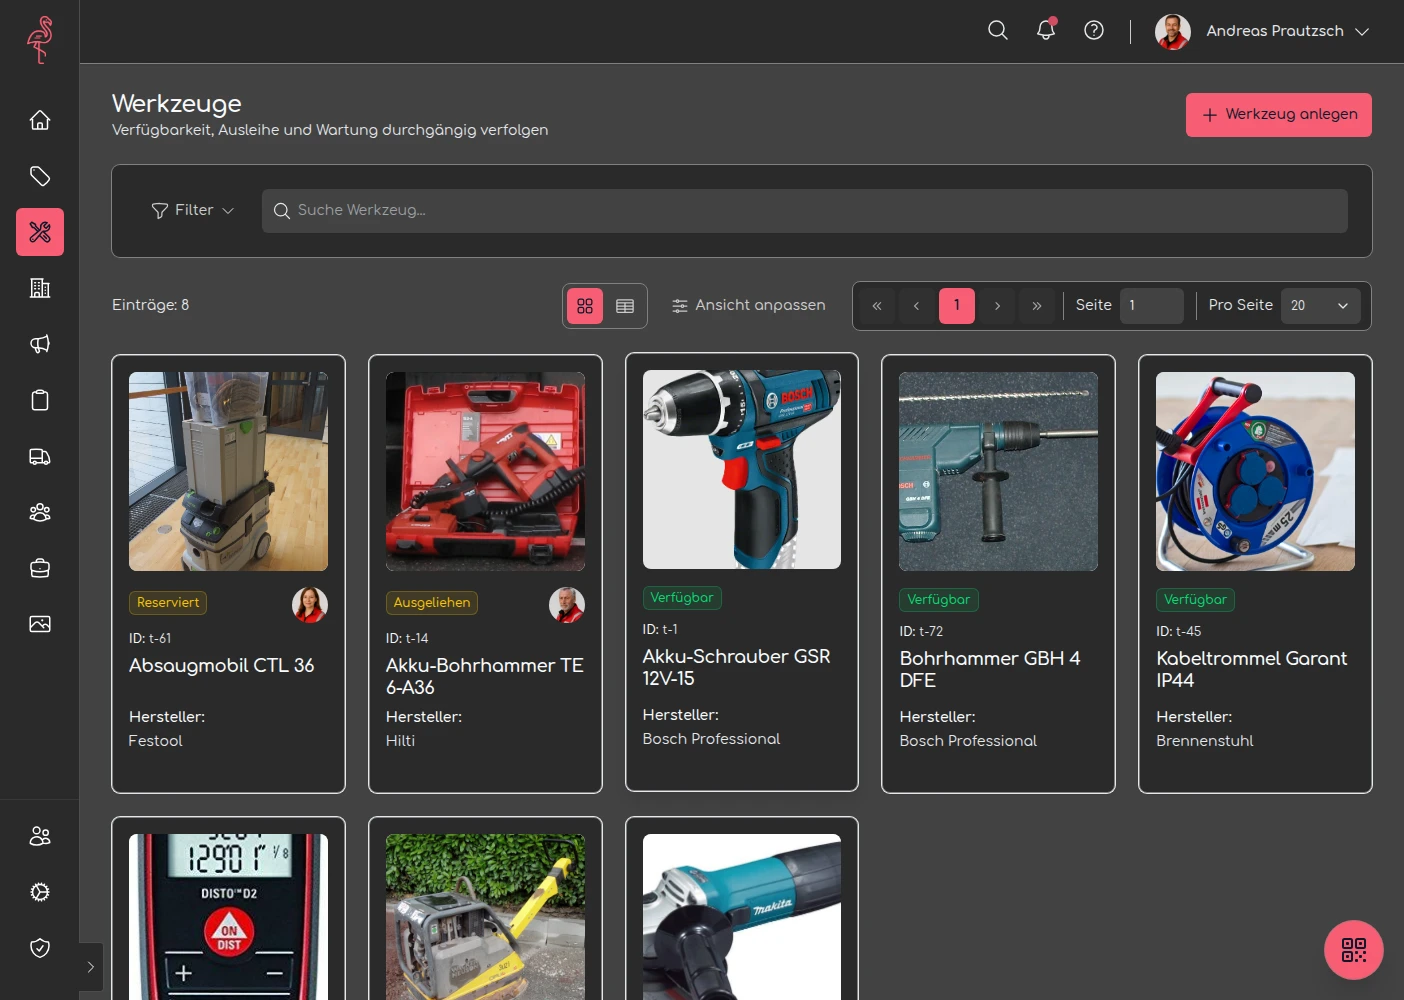Expand the sidebar with the arrow
Image resolution: width=1404 pixels, height=1000 pixels.
tap(91, 967)
